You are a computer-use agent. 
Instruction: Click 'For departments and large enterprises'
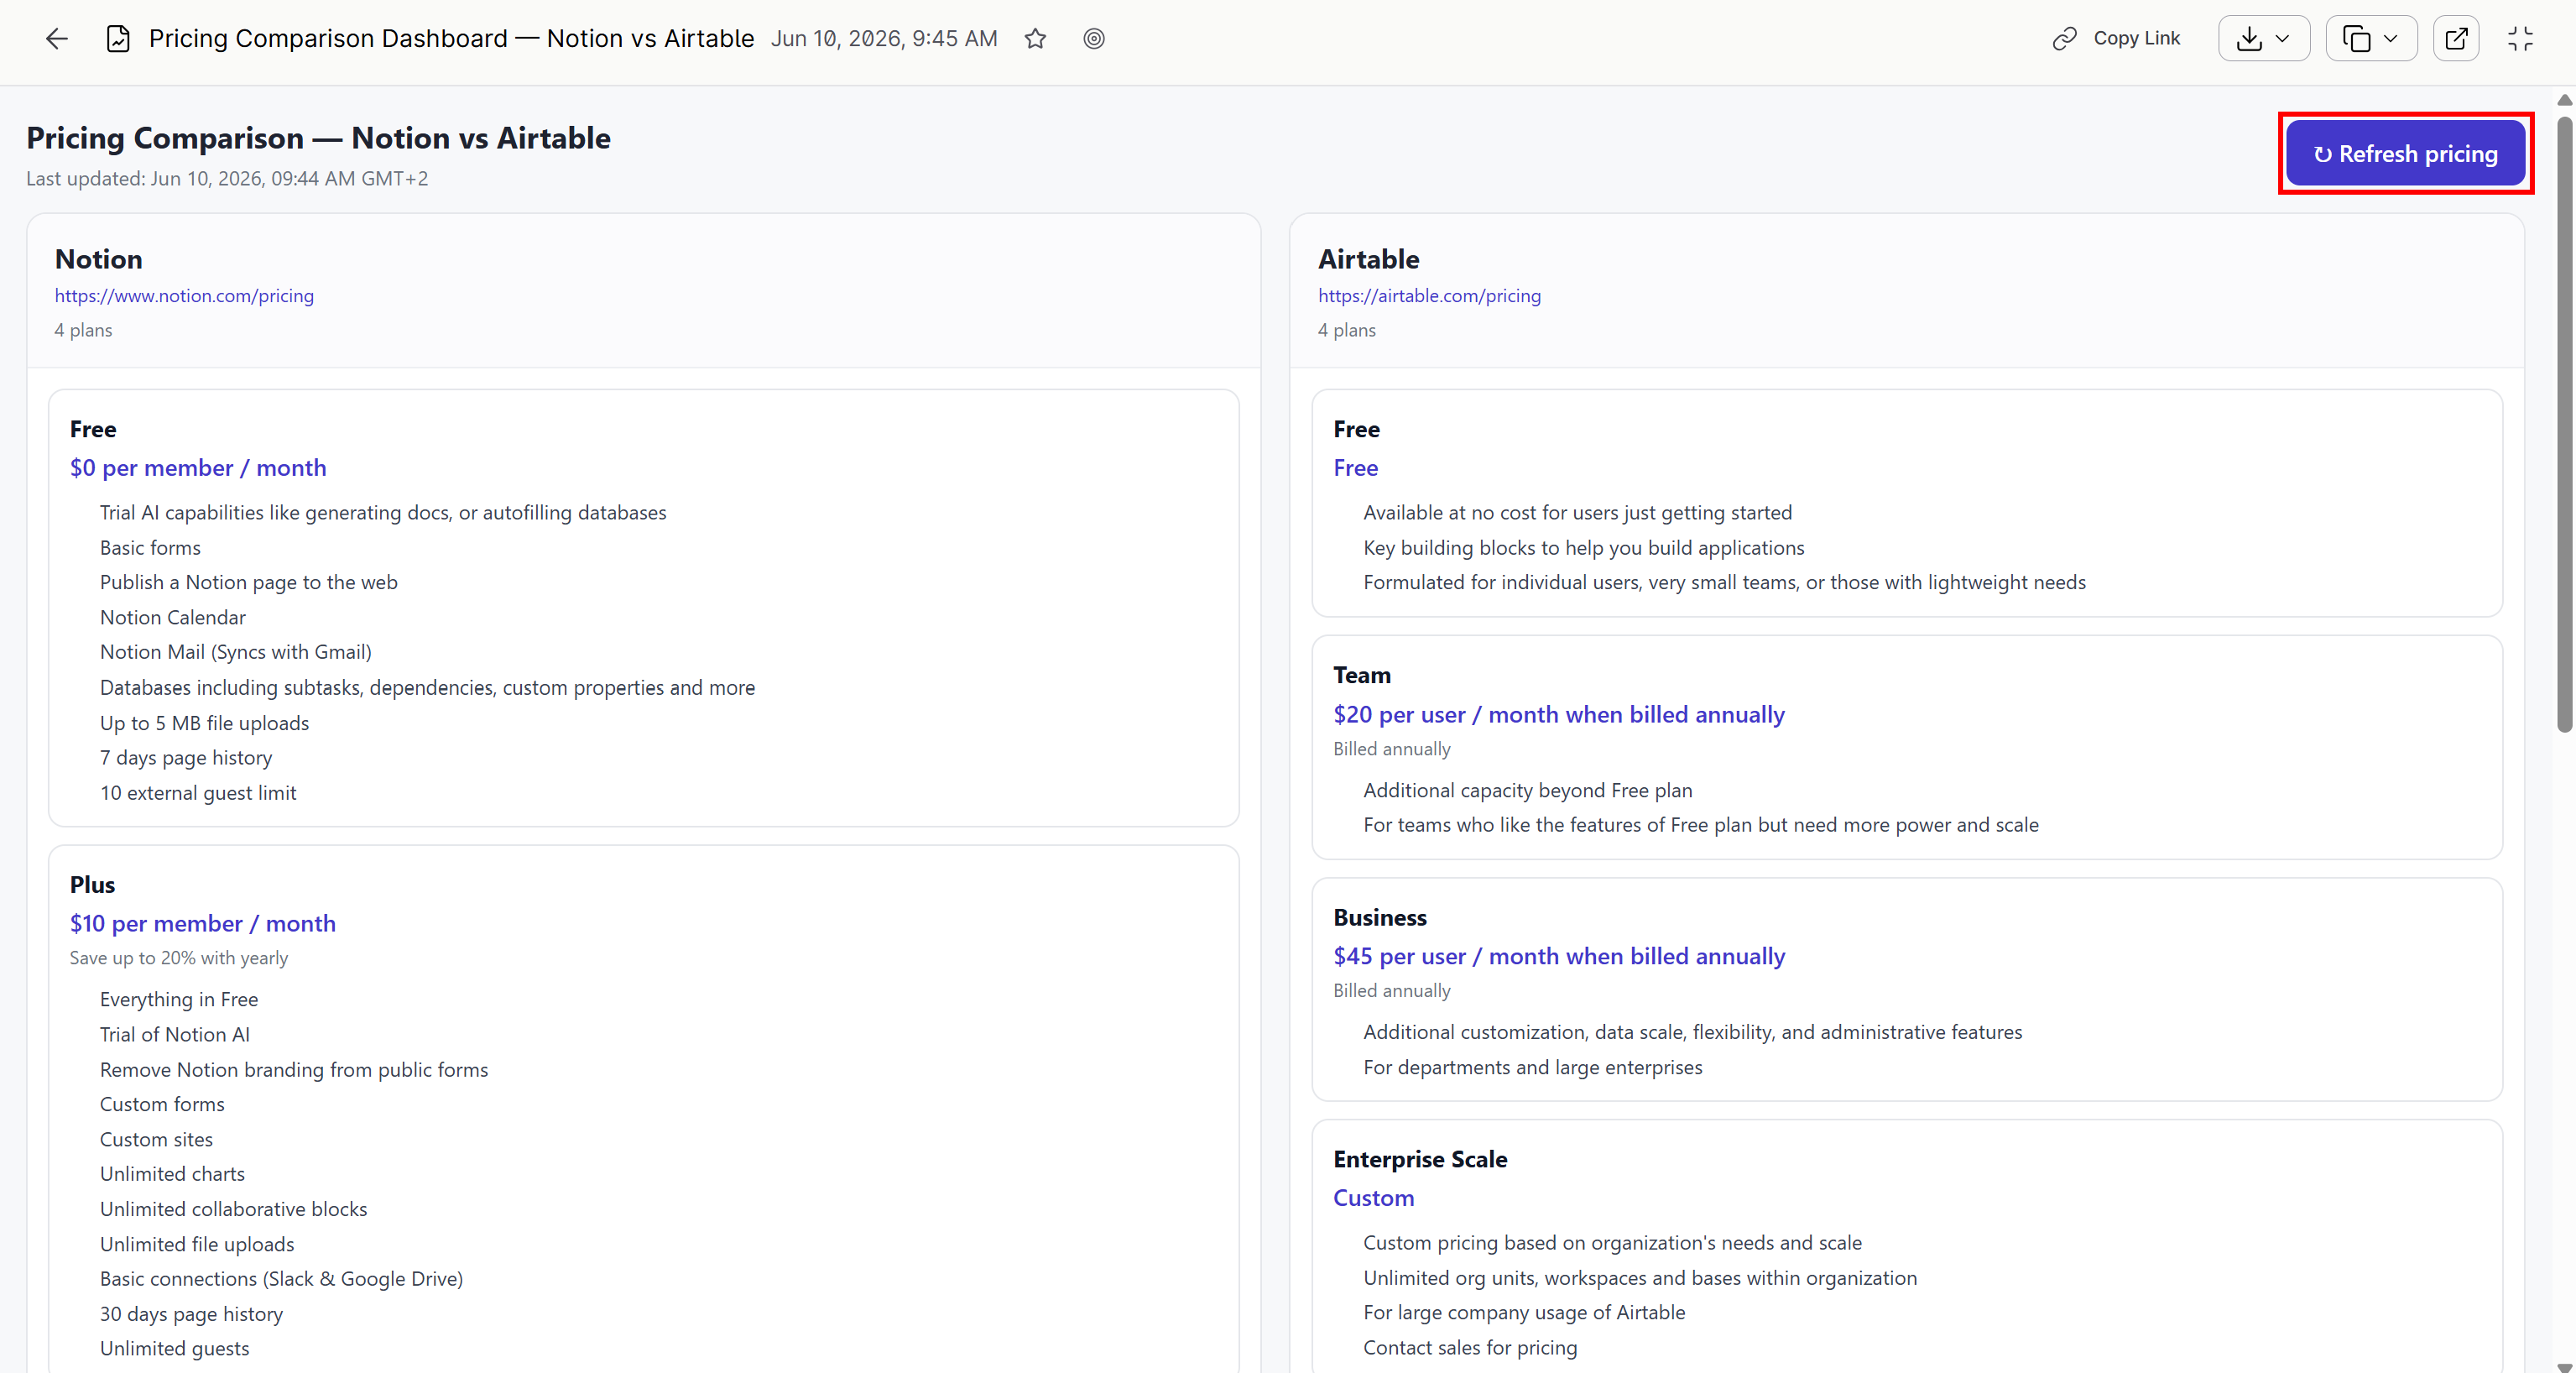[x=1533, y=1067]
